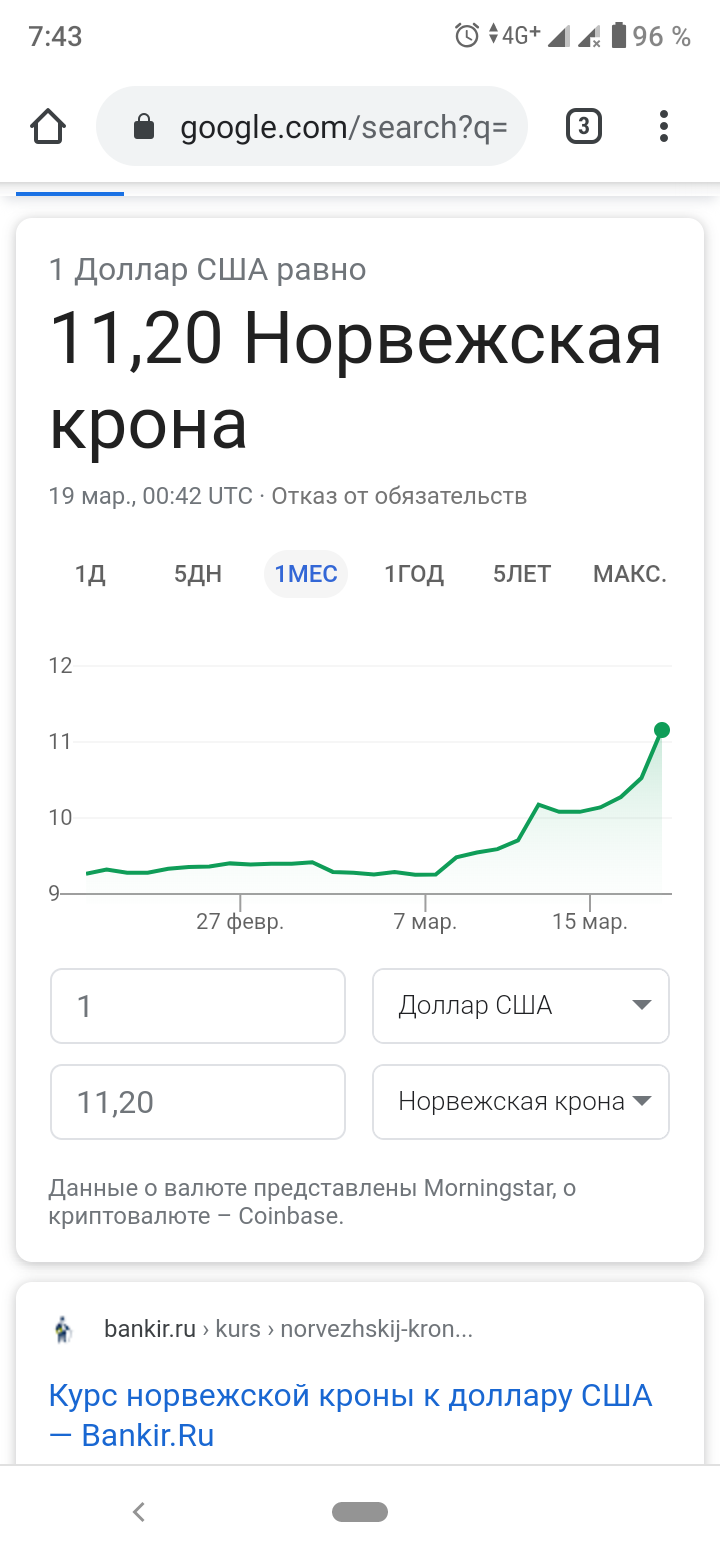Expand the Доллар США currency dropdown

pos(521,1006)
